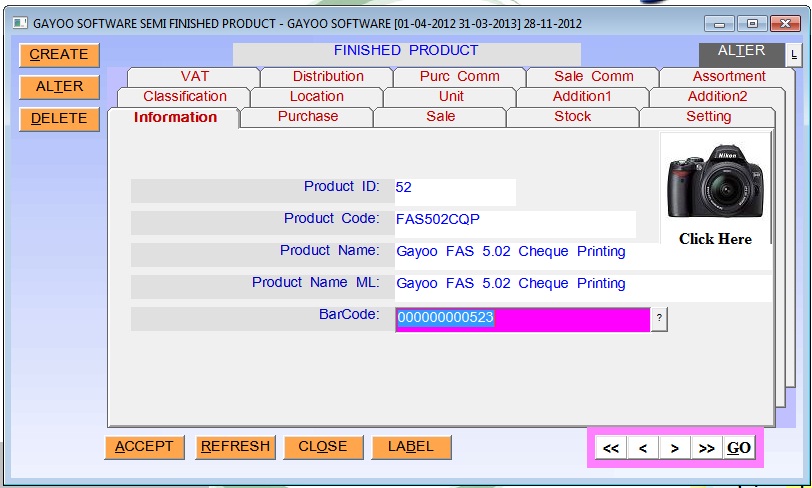Open the Addition2 tab
This screenshot has height=488, width=812.
click(x=717, y=97)
